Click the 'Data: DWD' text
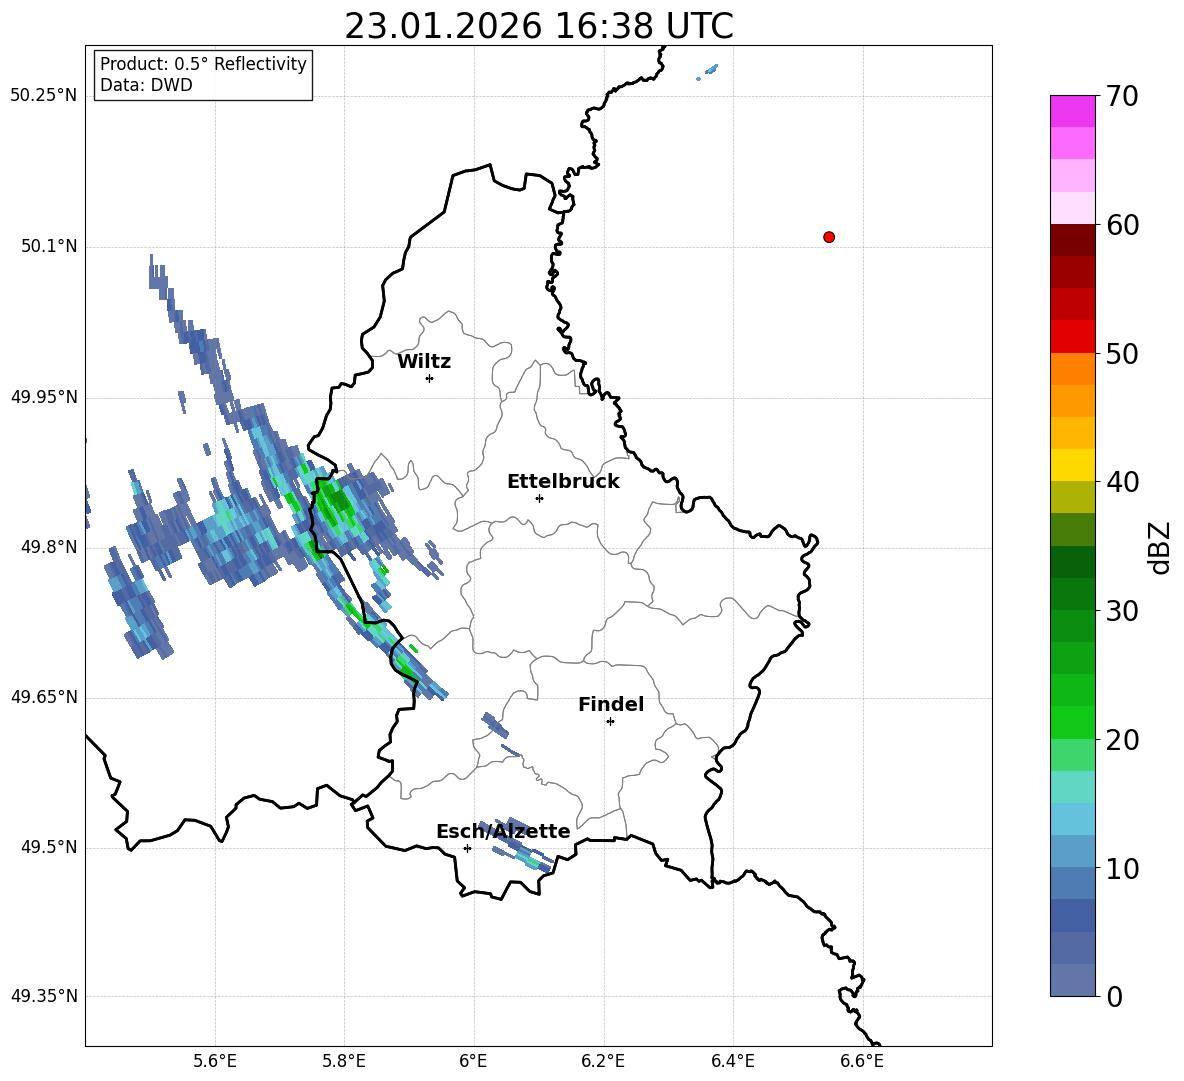Screen dimensions: 1184x1081 (x=146, y=85)
